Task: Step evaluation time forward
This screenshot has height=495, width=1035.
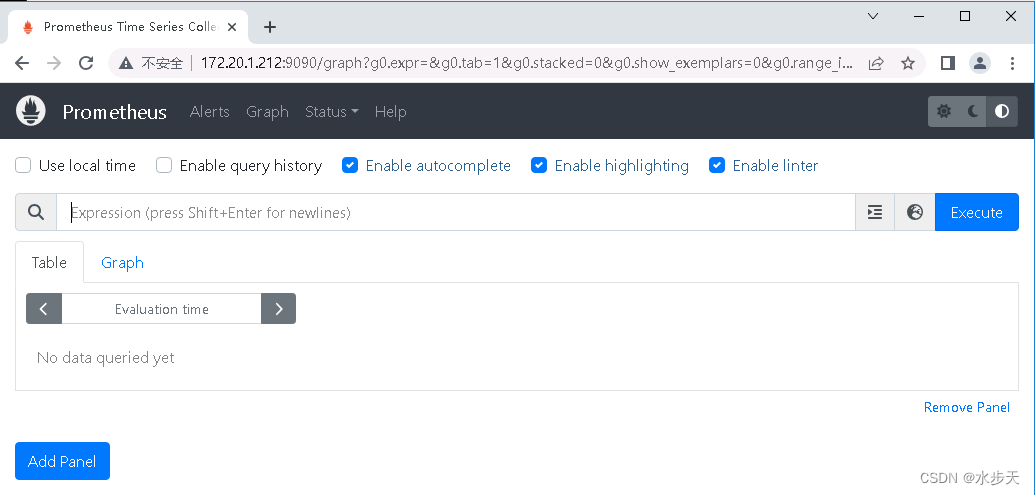Action: [279, 309]
